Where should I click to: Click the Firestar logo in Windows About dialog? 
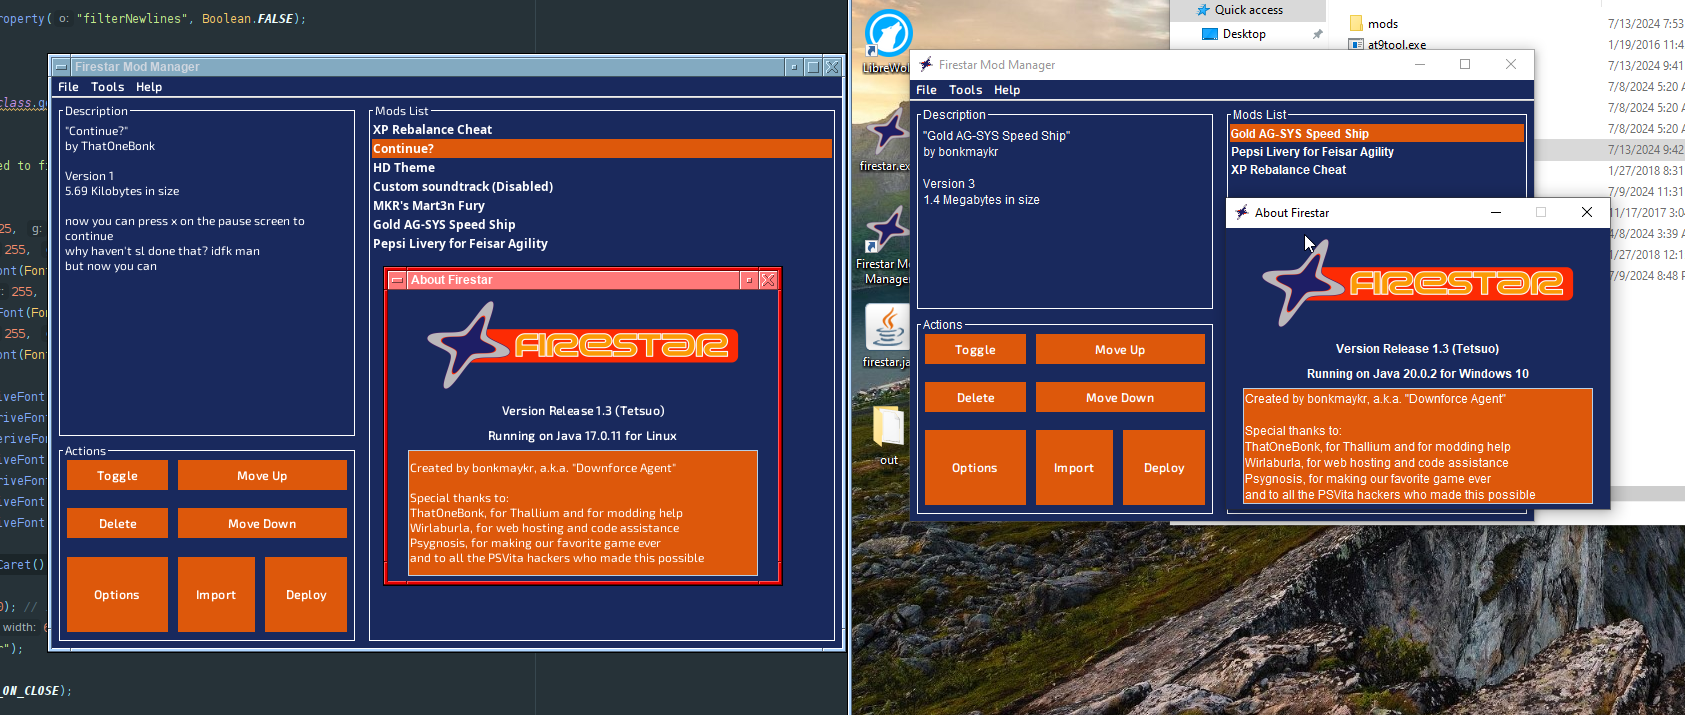1417,284
